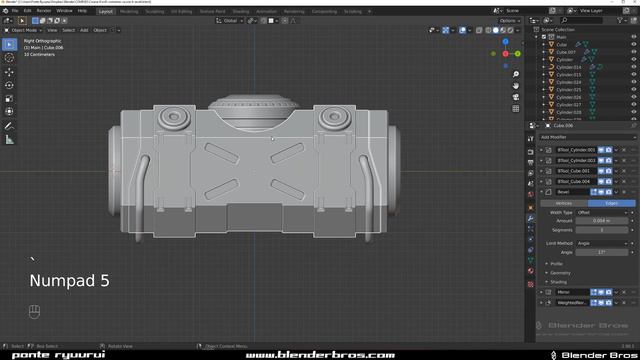Screen dimensions: 640x360
Task: Remove the BTool_Cube.001 modifier
Action: (624, 171)
